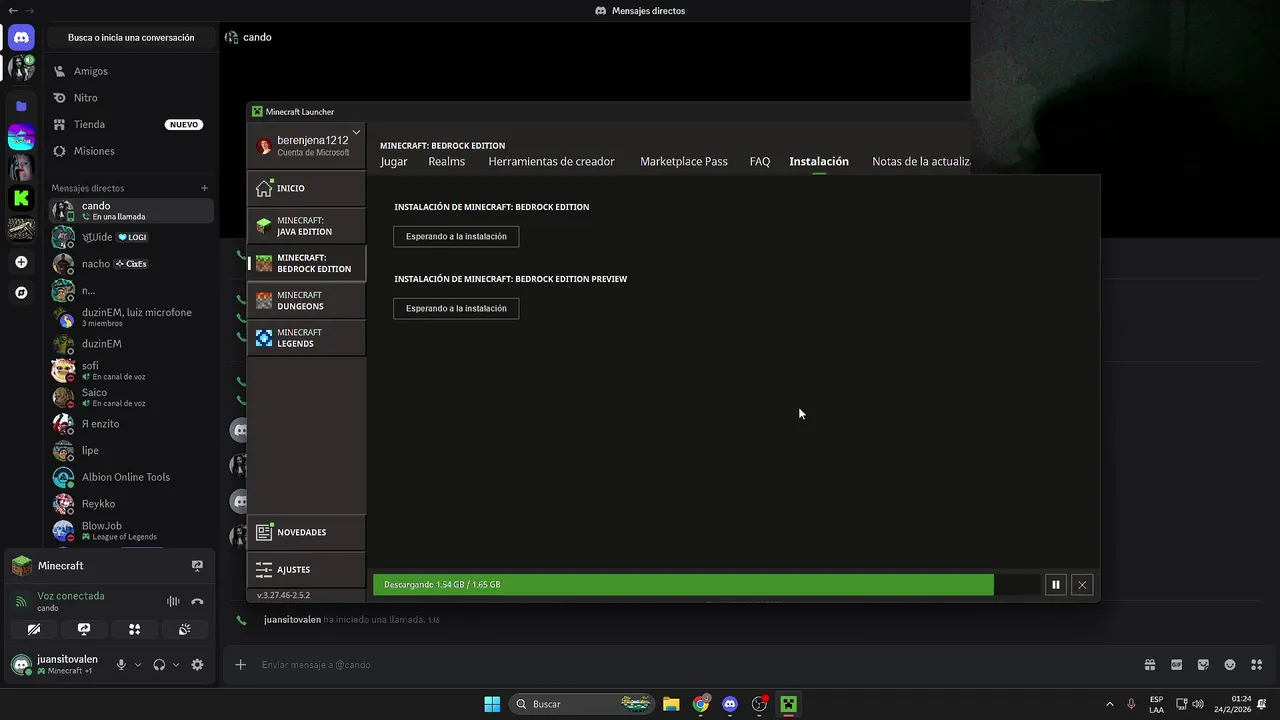Open File Explorer from the taskbar
The image size is (1280, 720).
671,704
